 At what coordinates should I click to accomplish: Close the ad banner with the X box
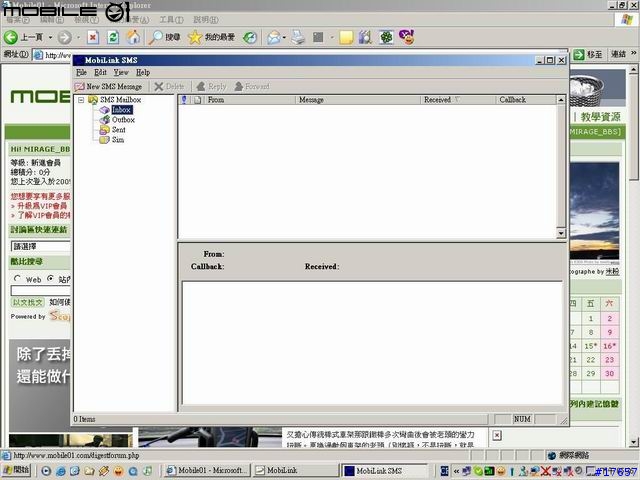click(497, 436)
